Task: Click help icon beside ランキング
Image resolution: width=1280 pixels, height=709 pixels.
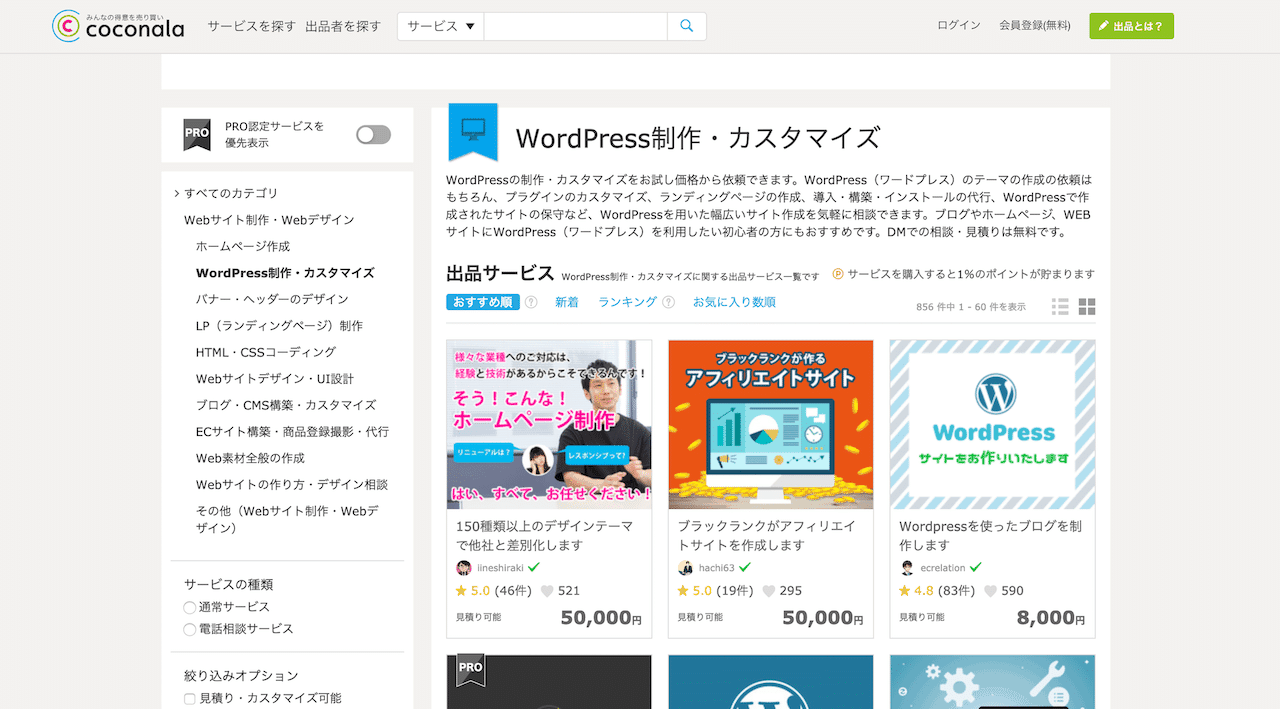Action: coord(668,302)
